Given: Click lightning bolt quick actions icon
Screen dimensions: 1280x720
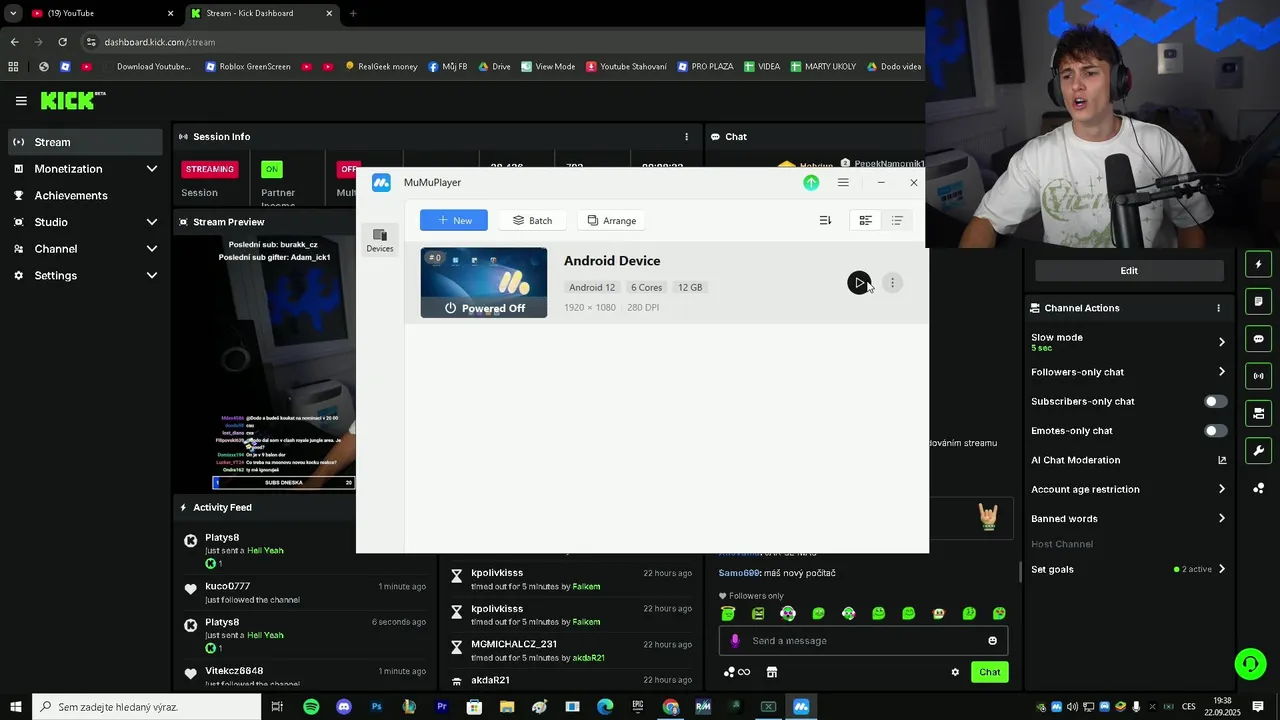Looking at the screenshot, I should (x=1258, y=264).
